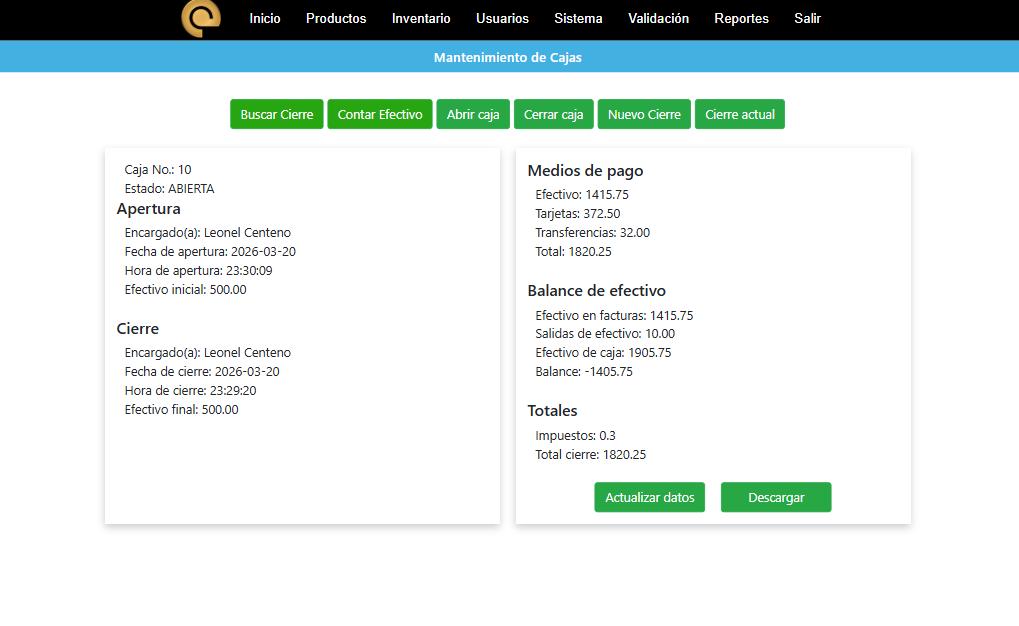Click Hora de cierre: 23:29:20

click(x=190, y=391)
